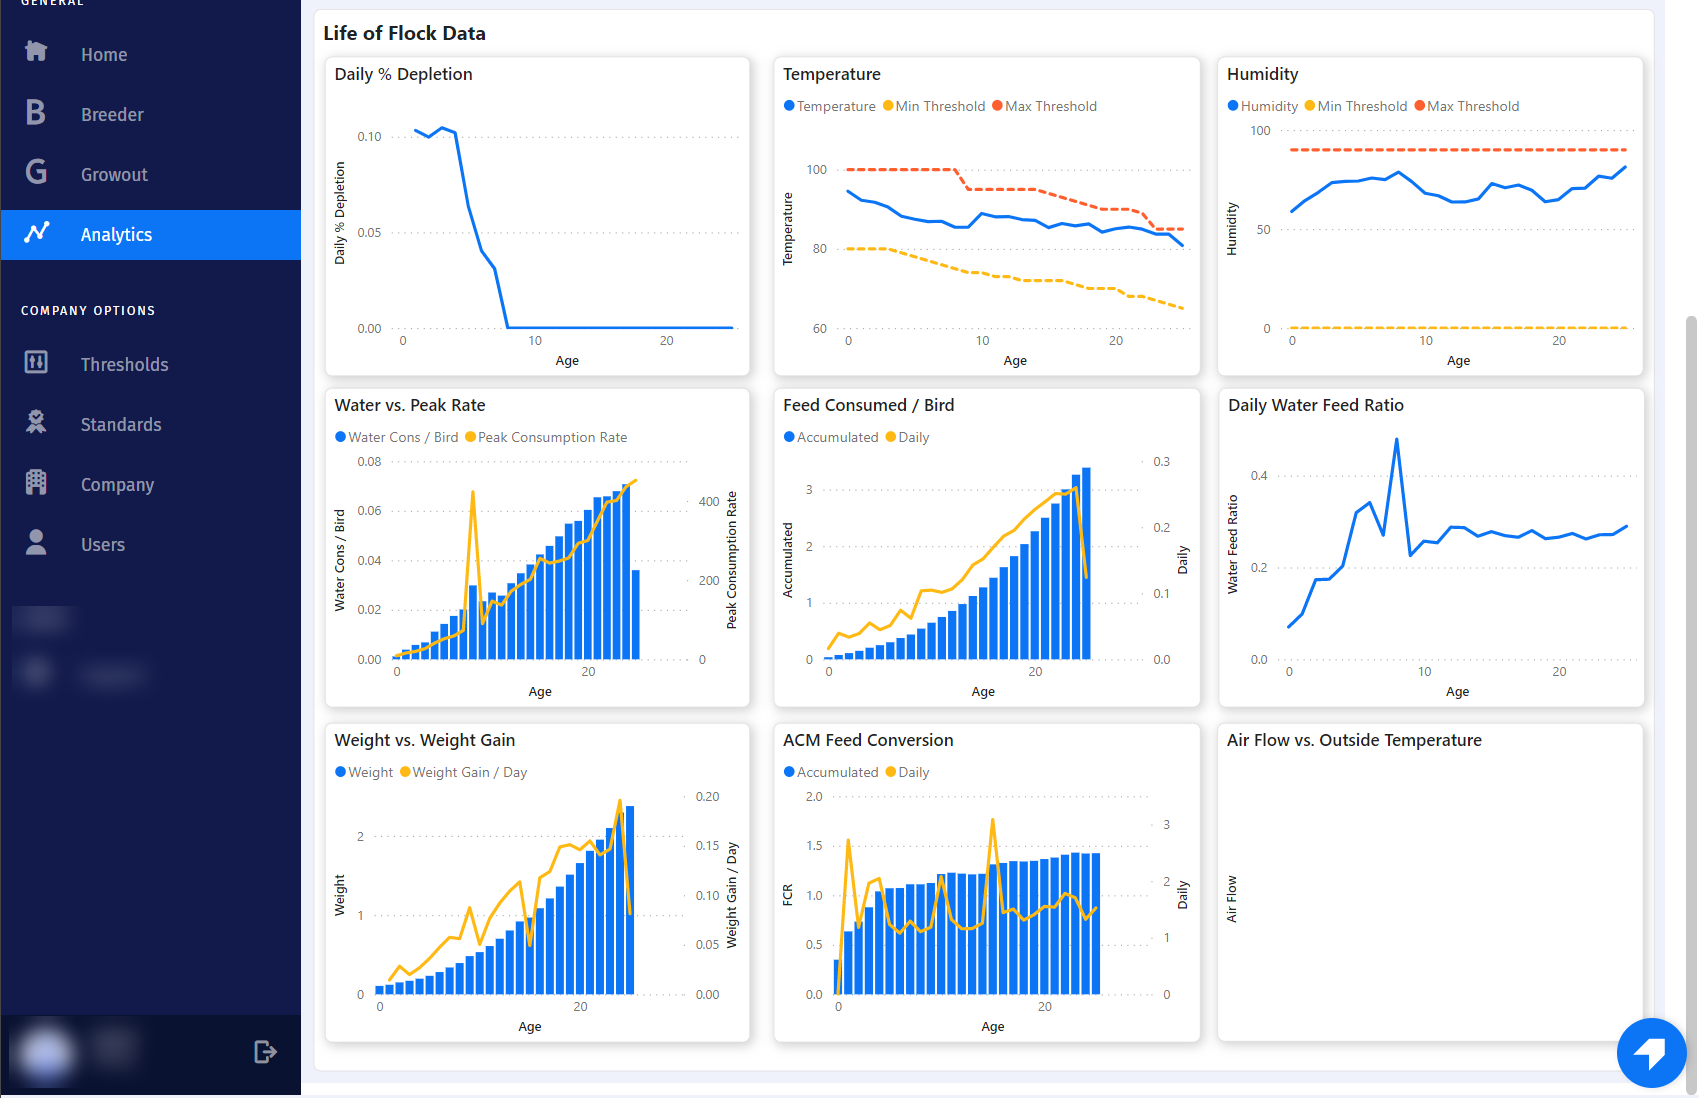Screen dimensions: 1699x1098
Task: Click the Water vs. Peak Rate title
Action: tap(410, 405)
